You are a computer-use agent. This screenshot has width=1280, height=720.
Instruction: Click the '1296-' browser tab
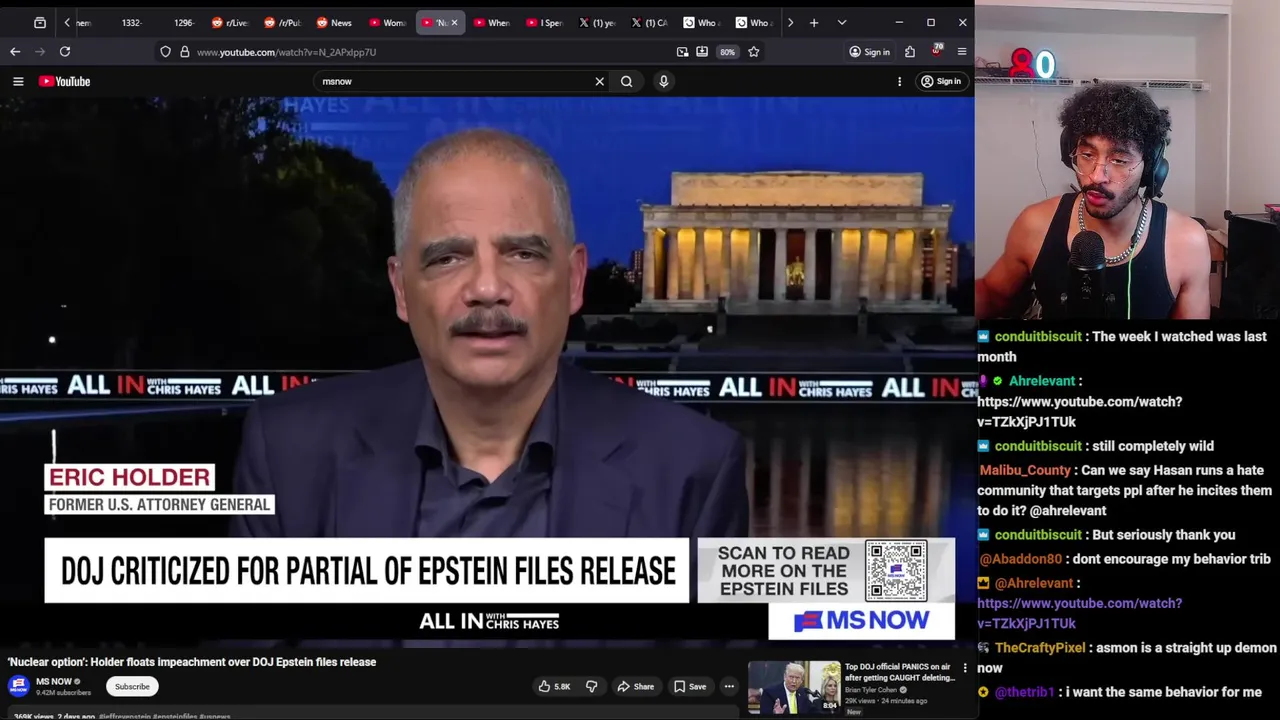(184, 22)
